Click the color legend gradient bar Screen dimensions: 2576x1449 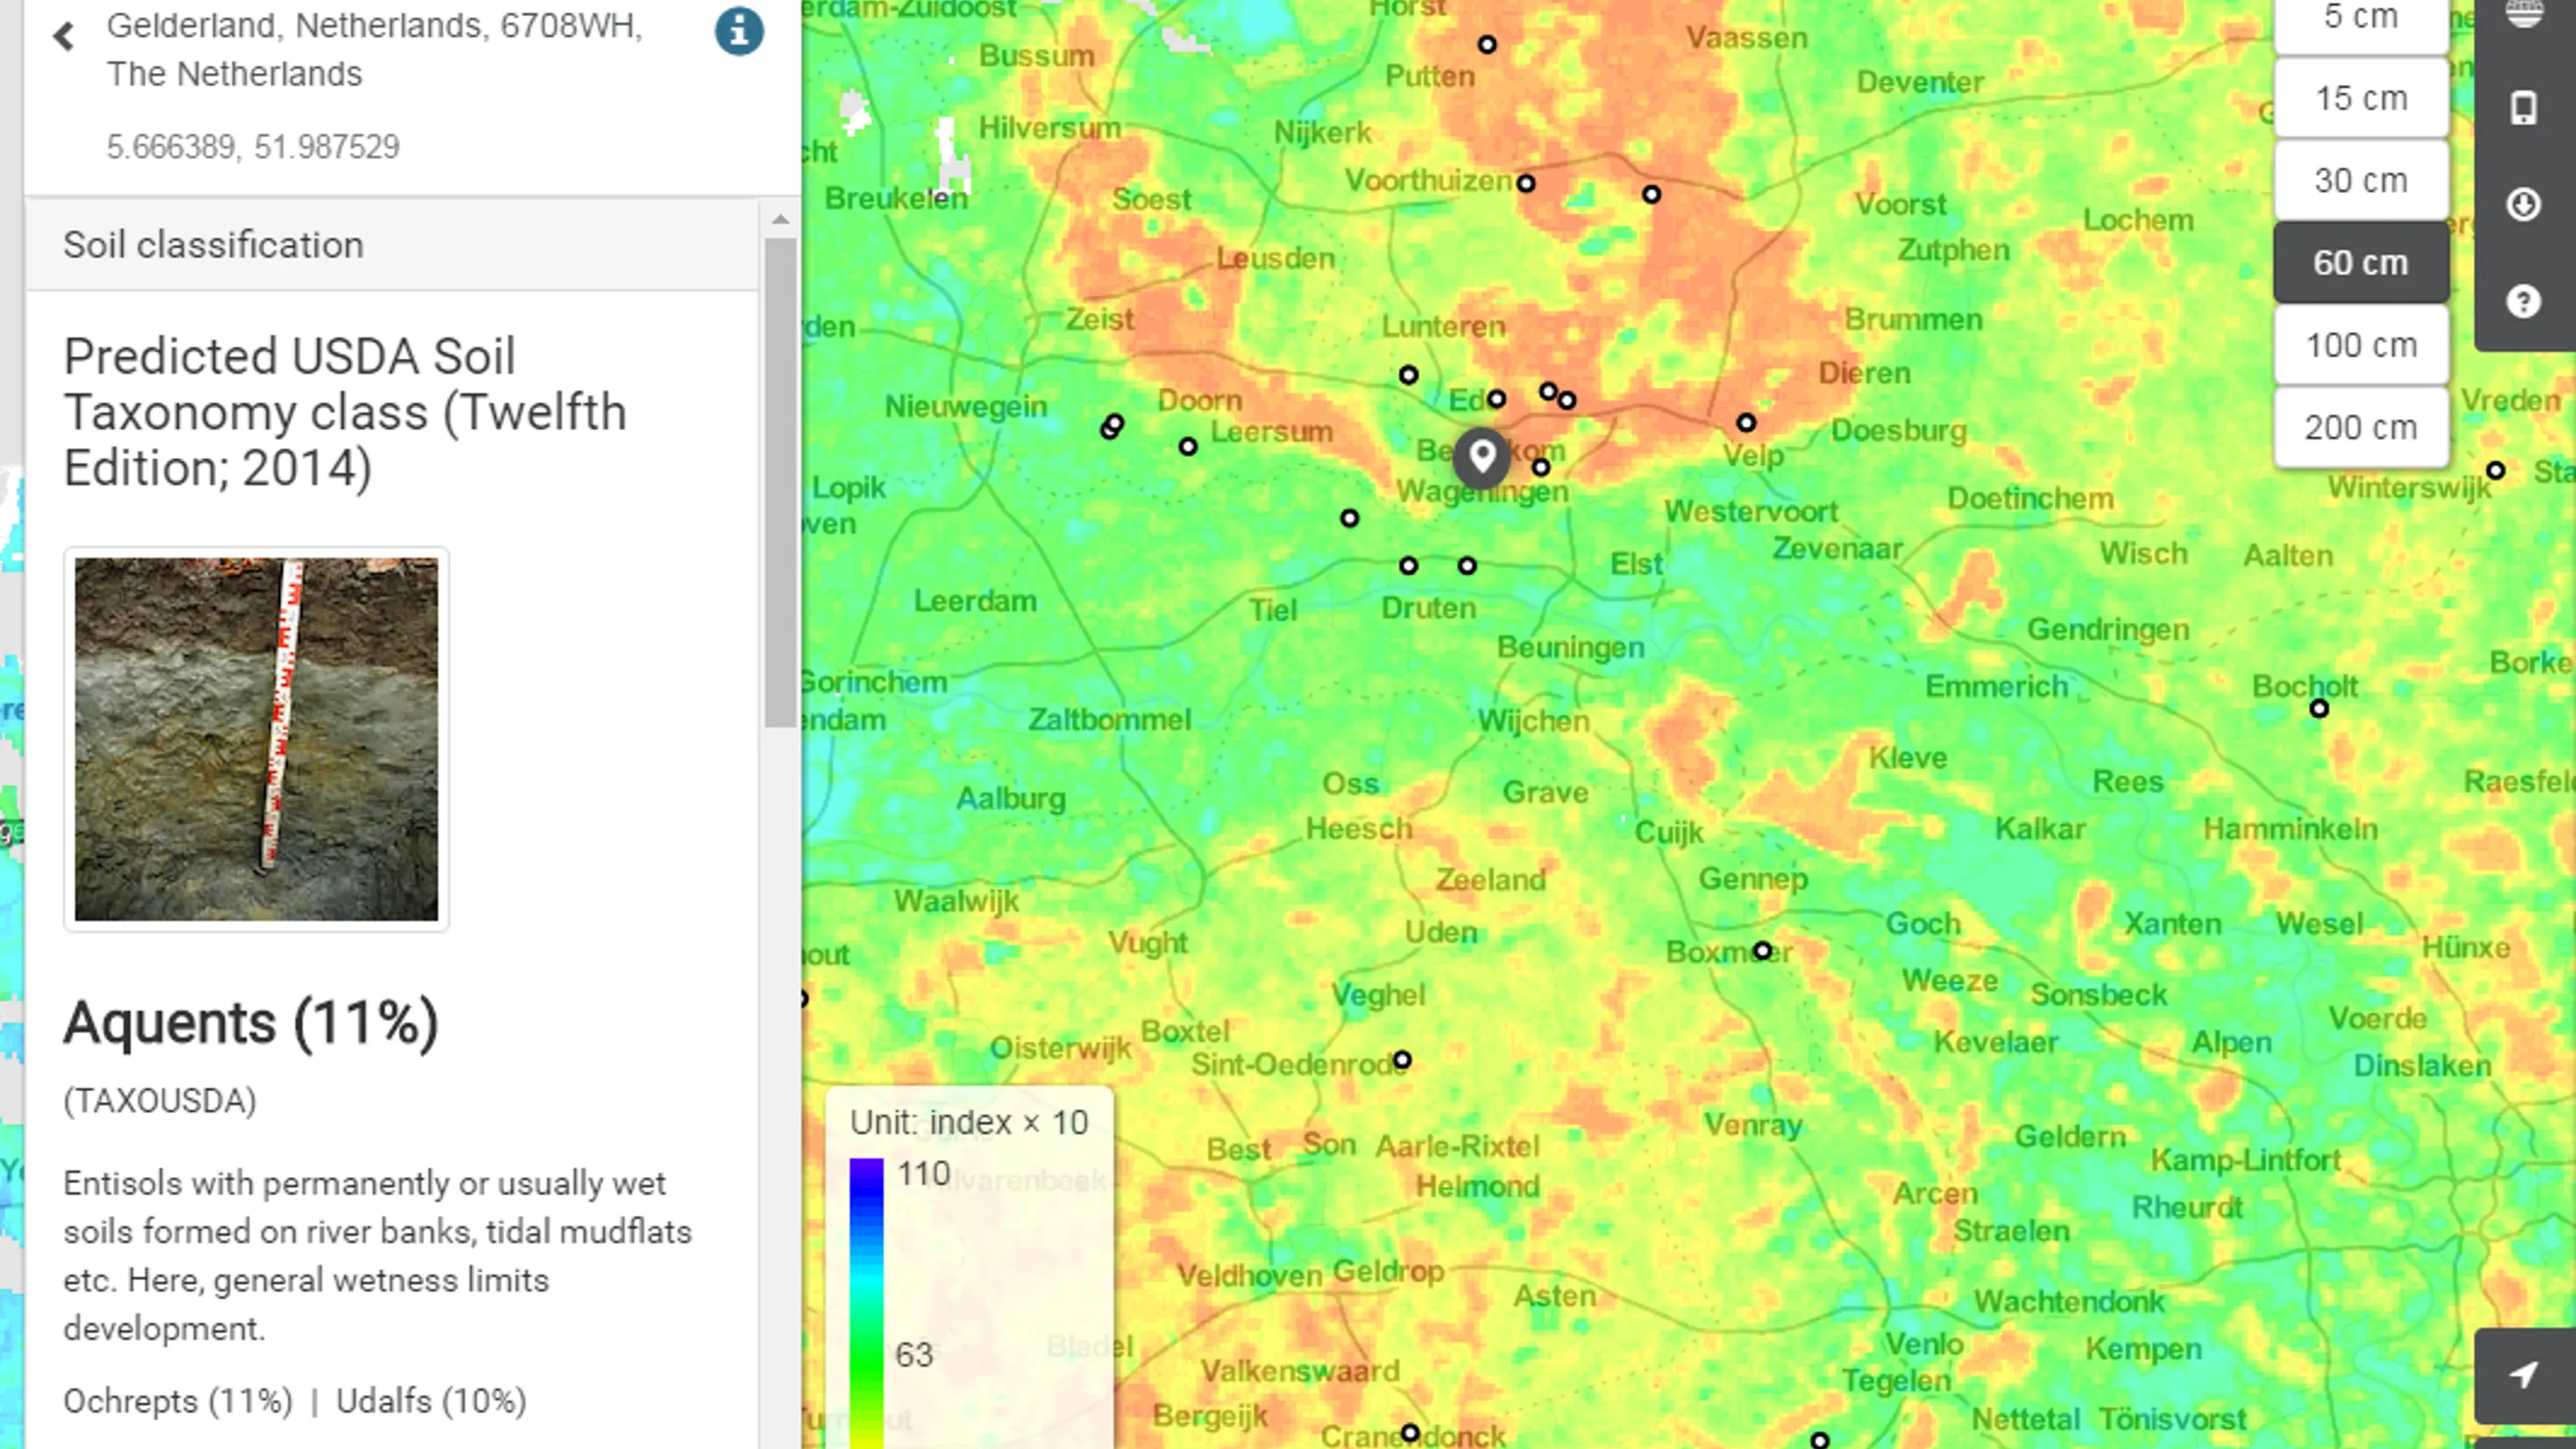pyautogui.click(x=866, y=1300)
